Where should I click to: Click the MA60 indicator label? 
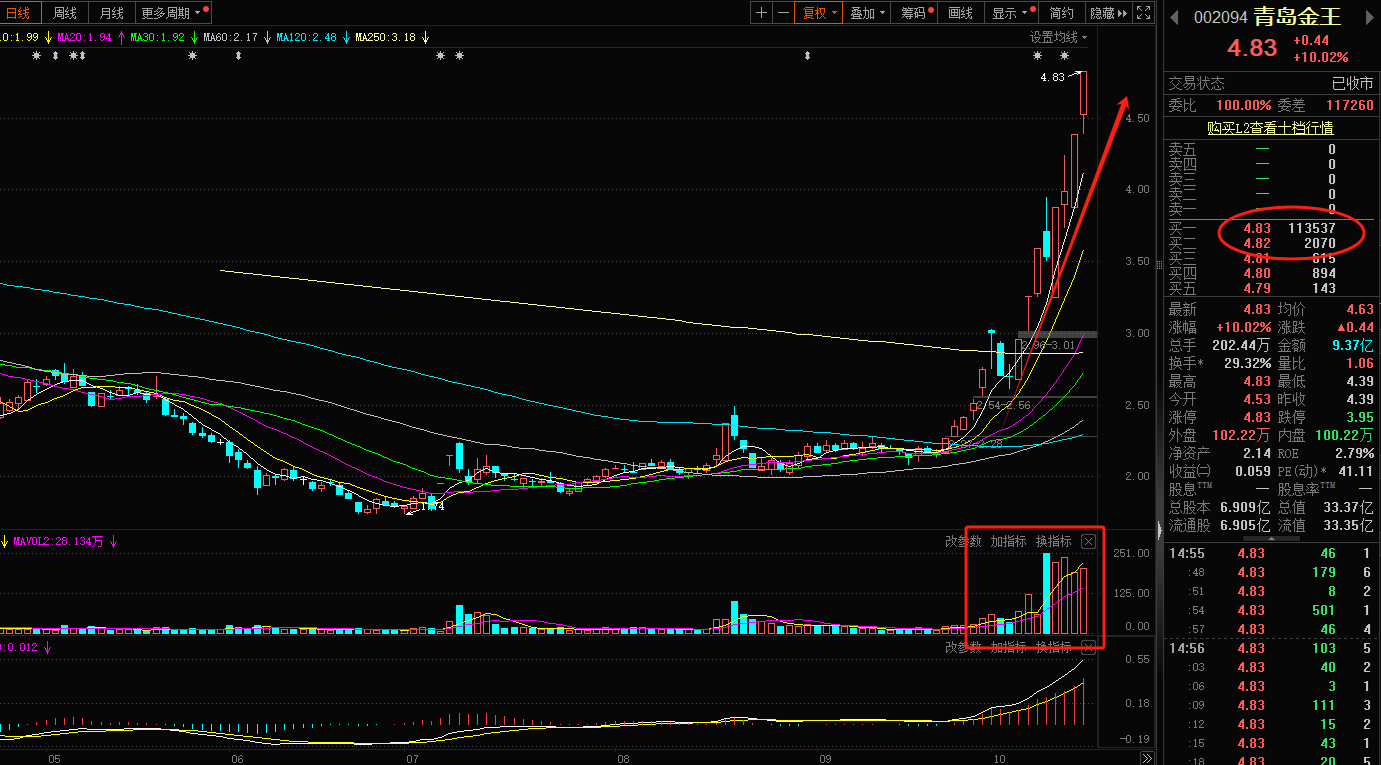click(x=230, y=37)
